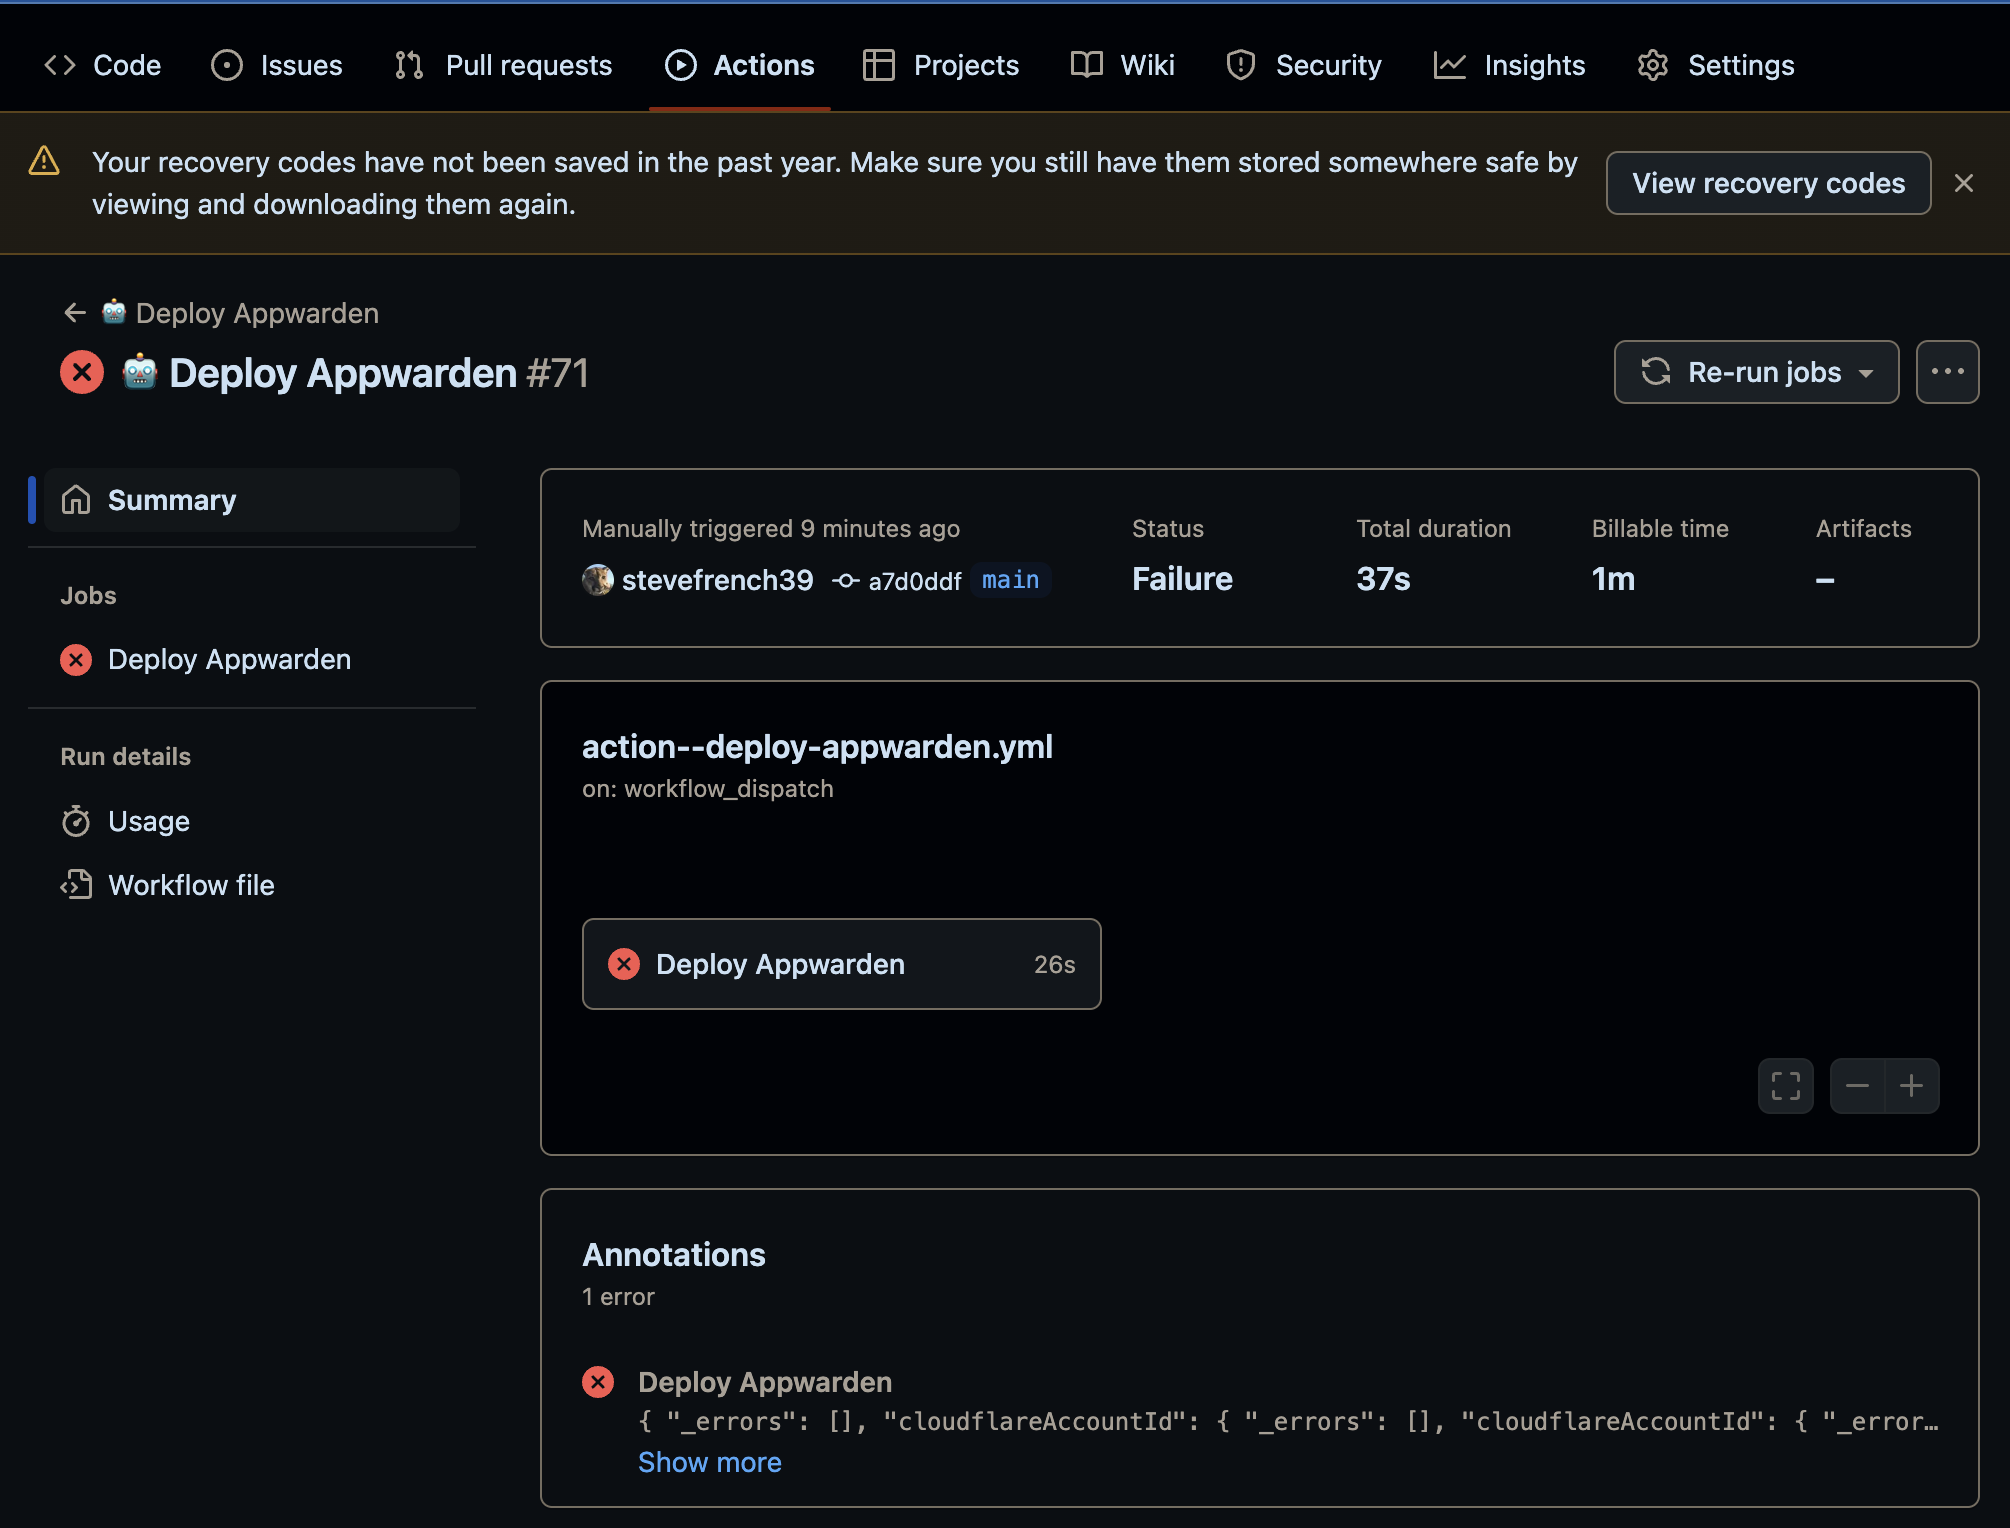Dismiss the recovery codes warning banner
This screenshot has height=1528, width=2010.
(x=1963, y=183)
